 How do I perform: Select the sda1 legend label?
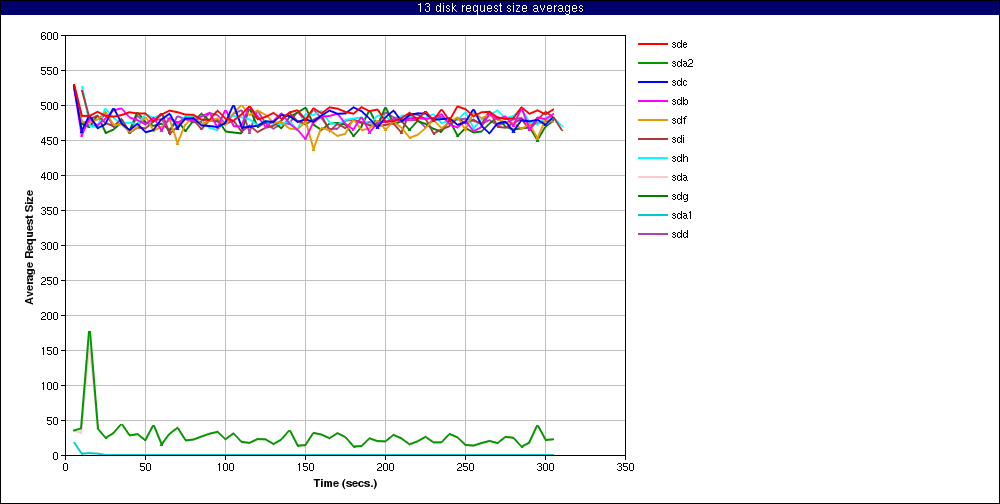(682, 216)
